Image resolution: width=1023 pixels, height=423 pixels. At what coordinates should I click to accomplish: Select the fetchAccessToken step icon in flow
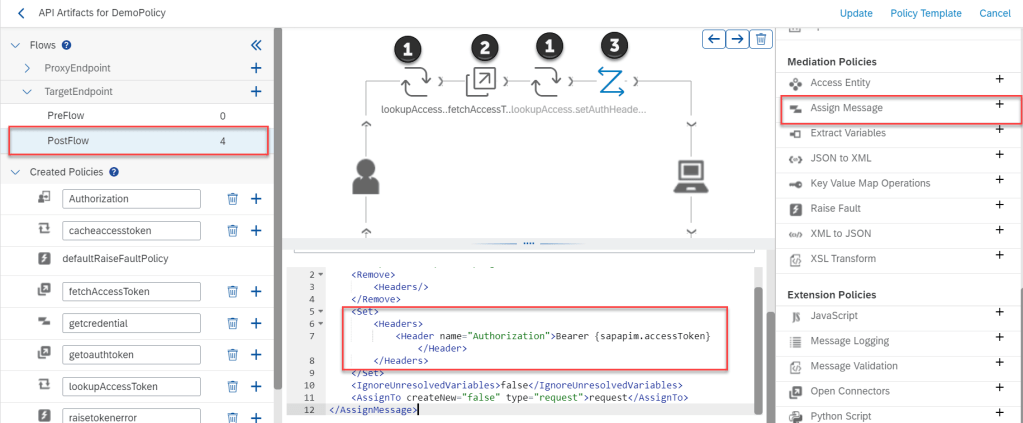click(x=482, y=80)
